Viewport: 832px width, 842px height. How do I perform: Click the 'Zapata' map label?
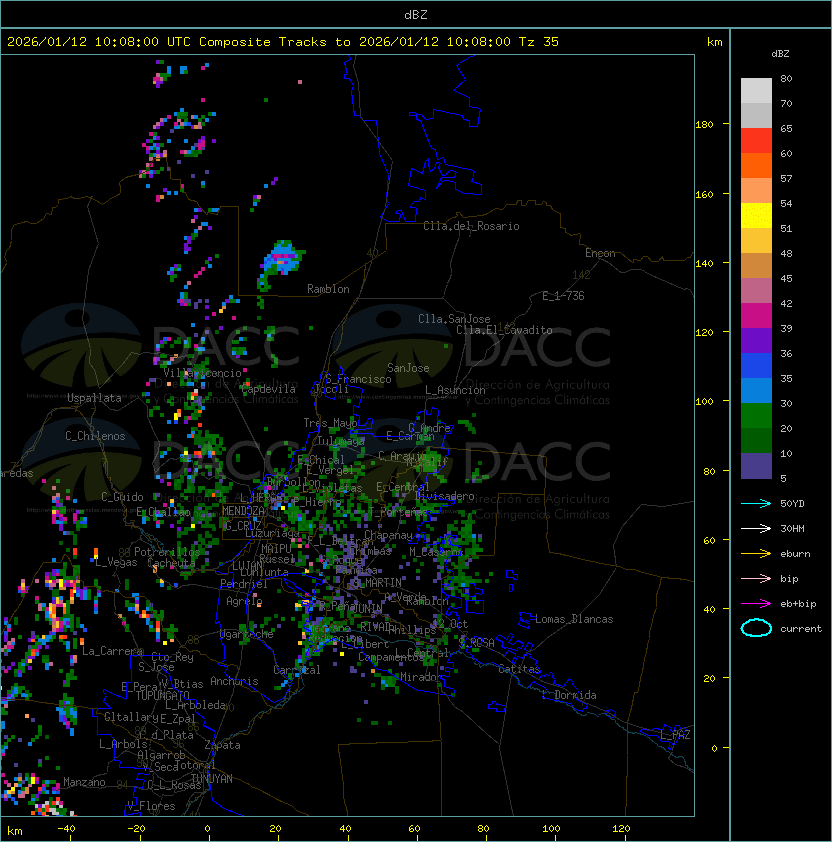pyautogui.click(x=222, y=745)
